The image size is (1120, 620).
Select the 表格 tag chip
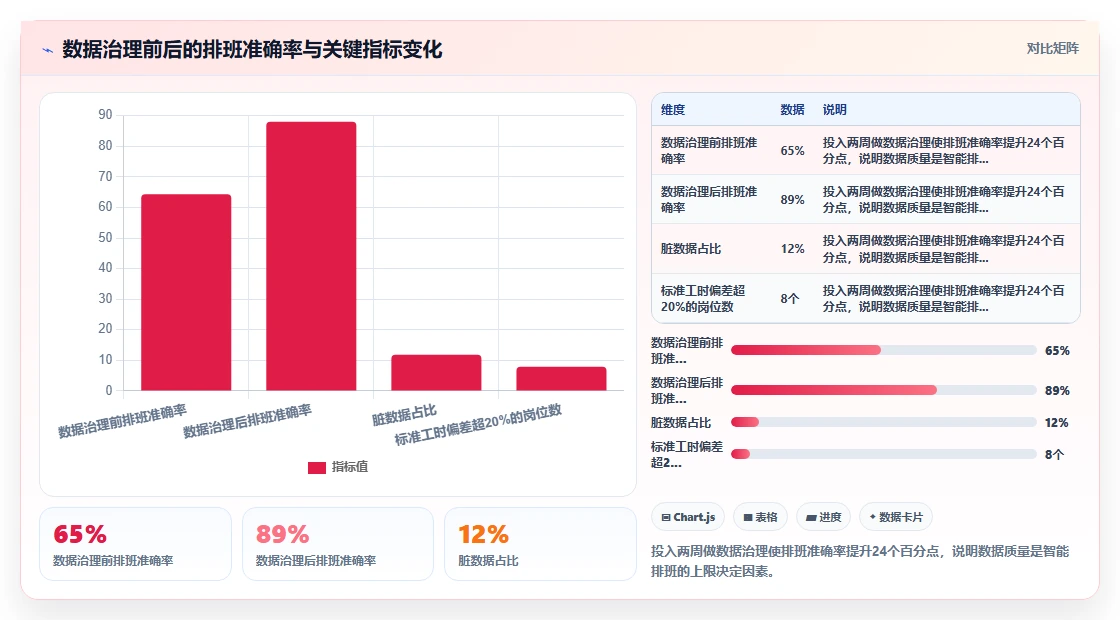pyautogui.click(x=760, y=517)
